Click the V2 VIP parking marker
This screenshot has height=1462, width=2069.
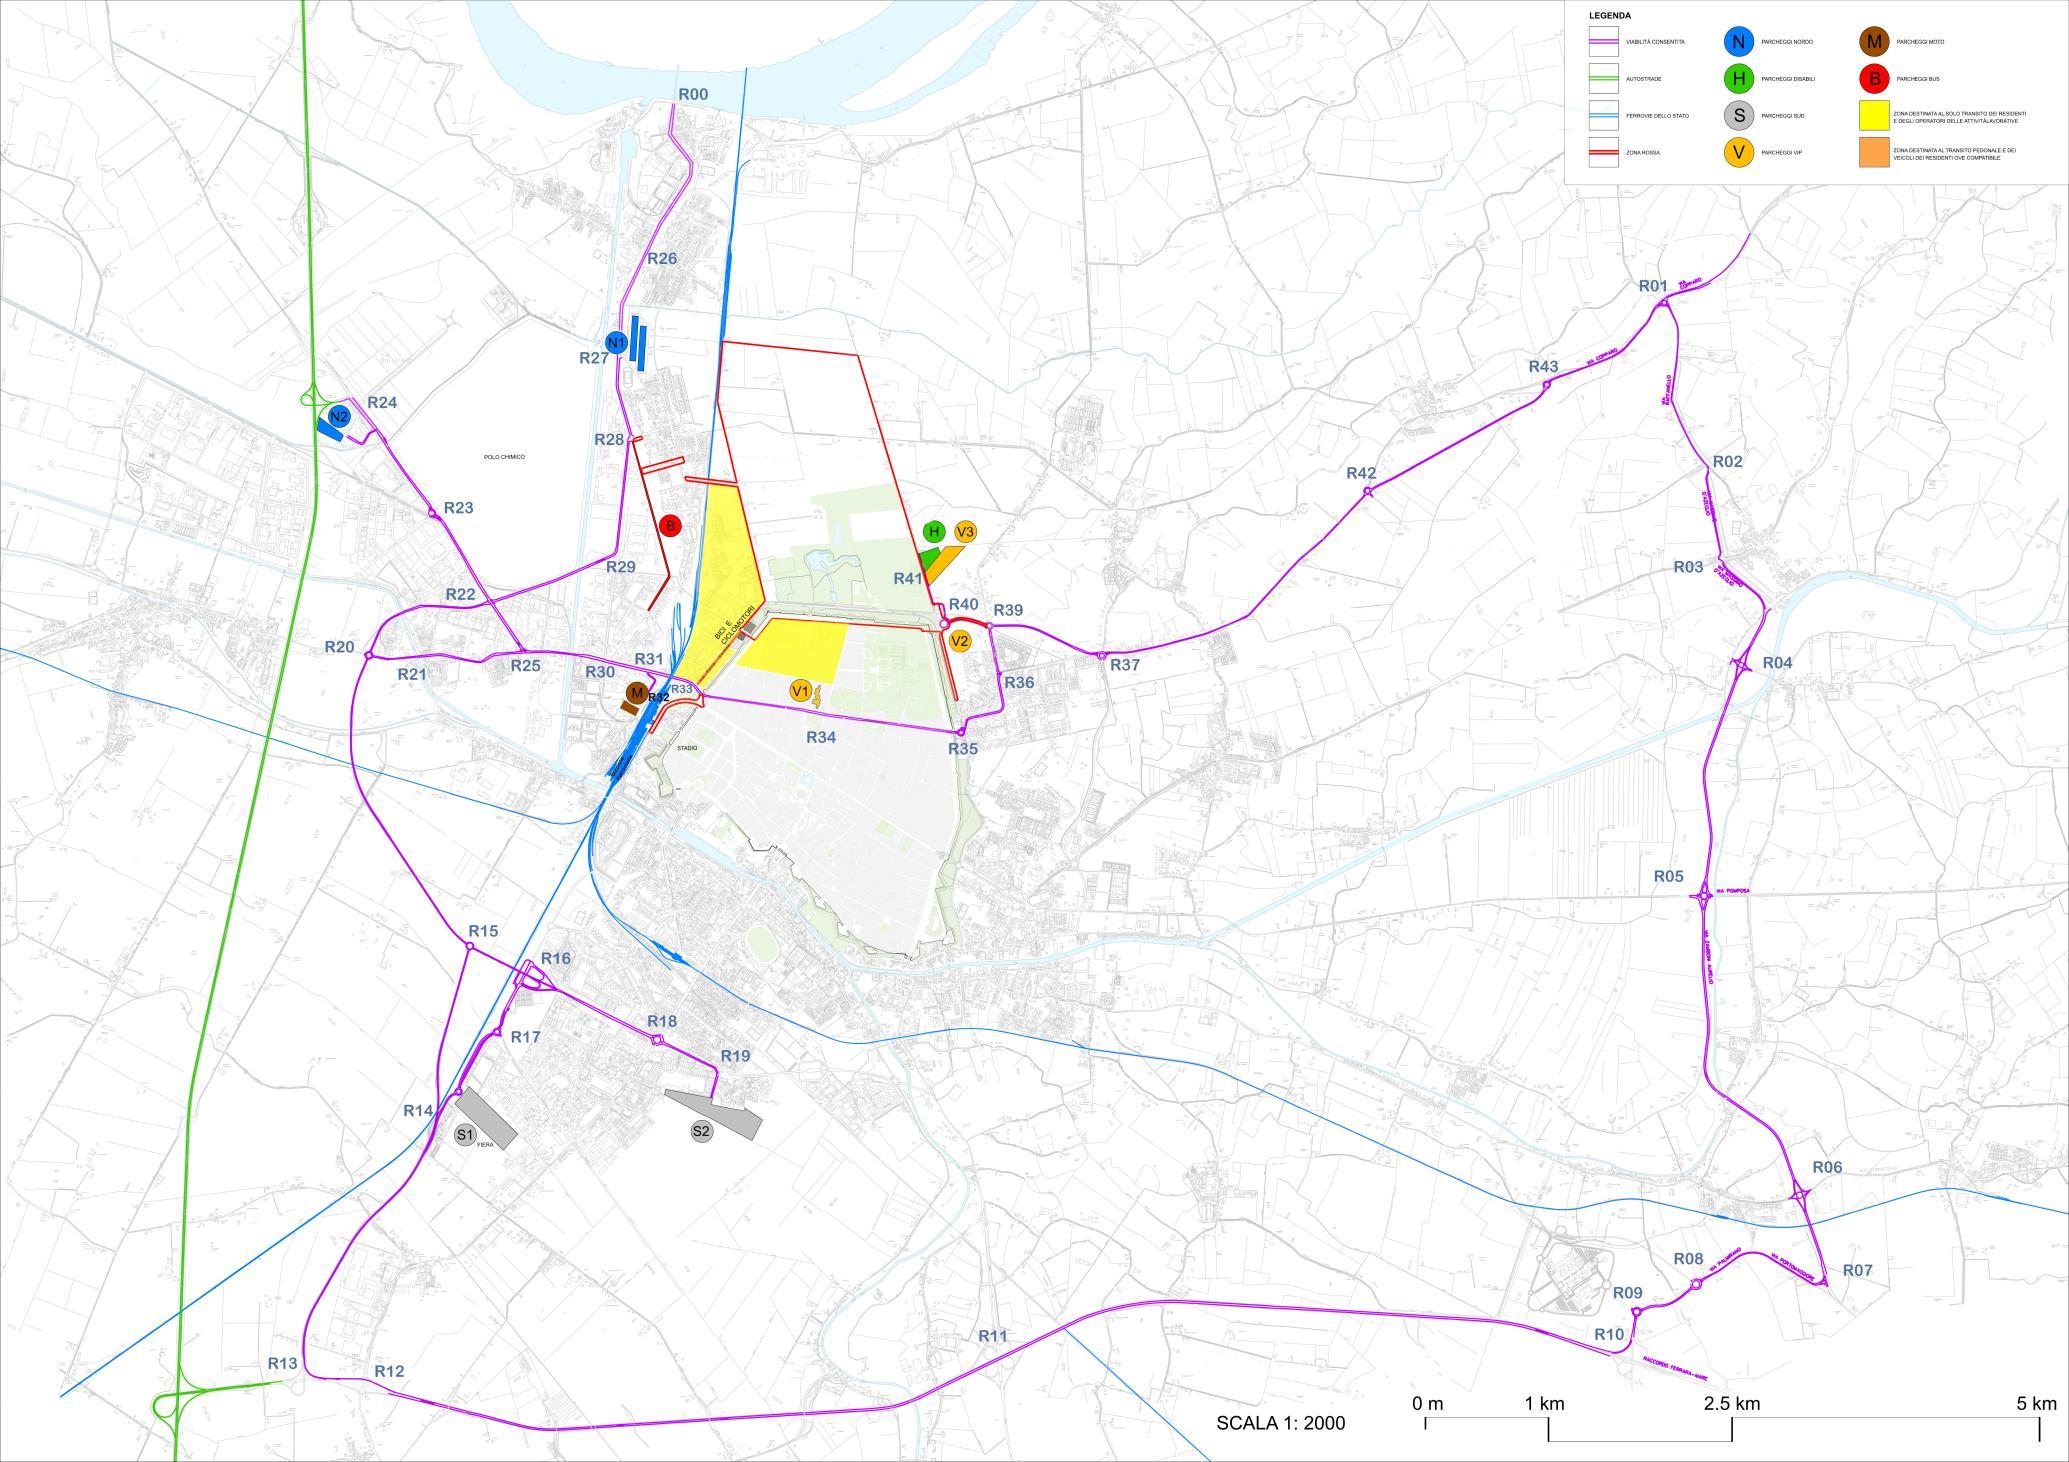[960, 641]
